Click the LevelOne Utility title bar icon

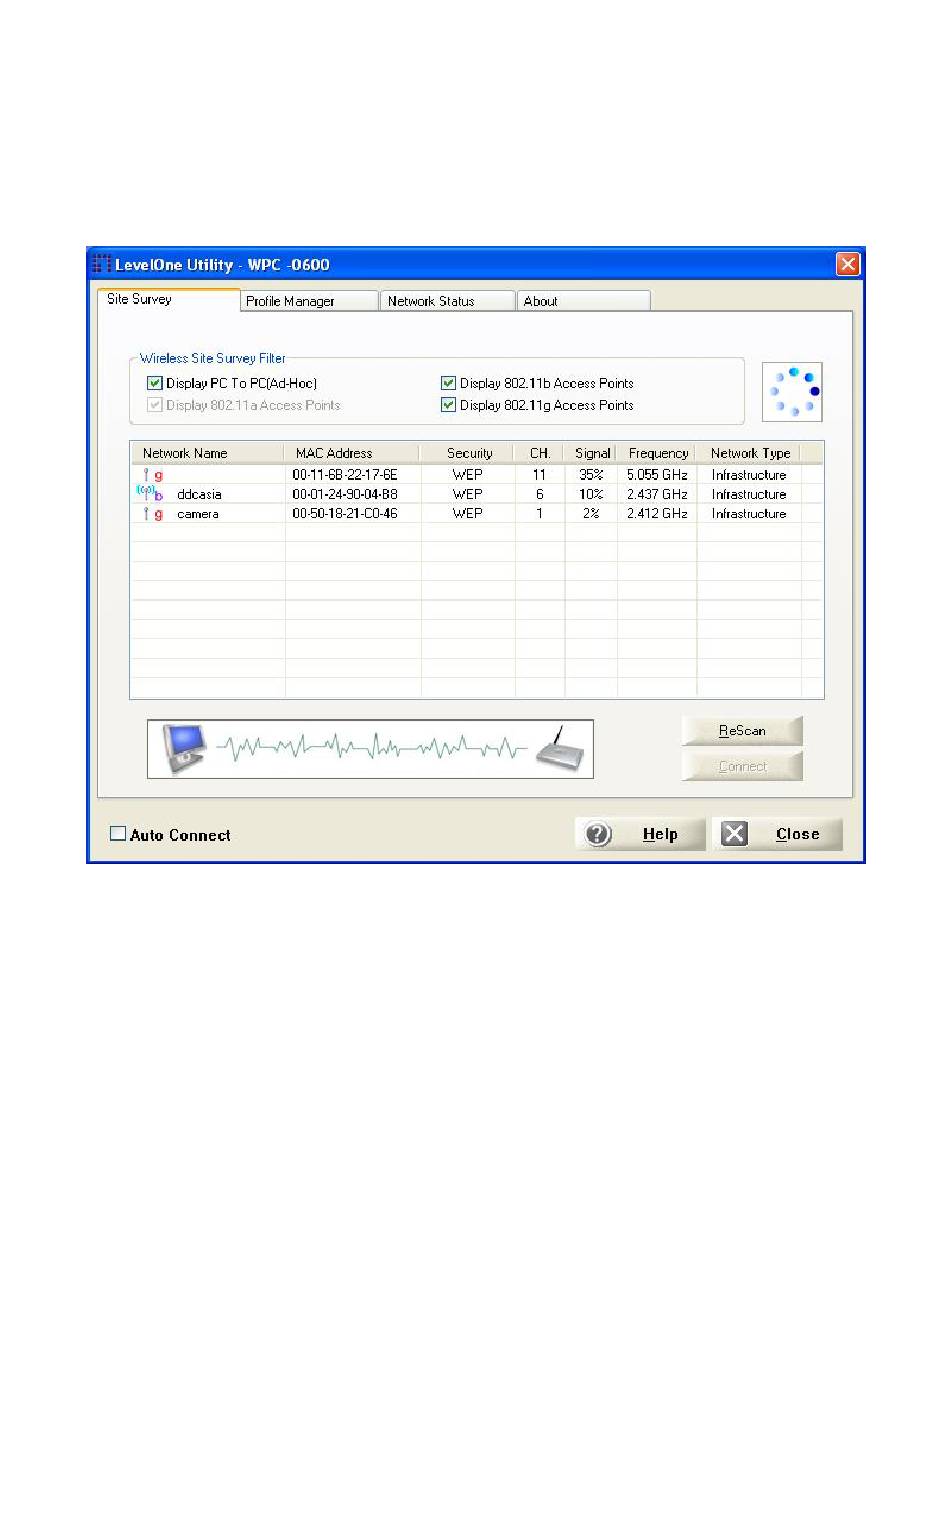(x=102, y=264)
